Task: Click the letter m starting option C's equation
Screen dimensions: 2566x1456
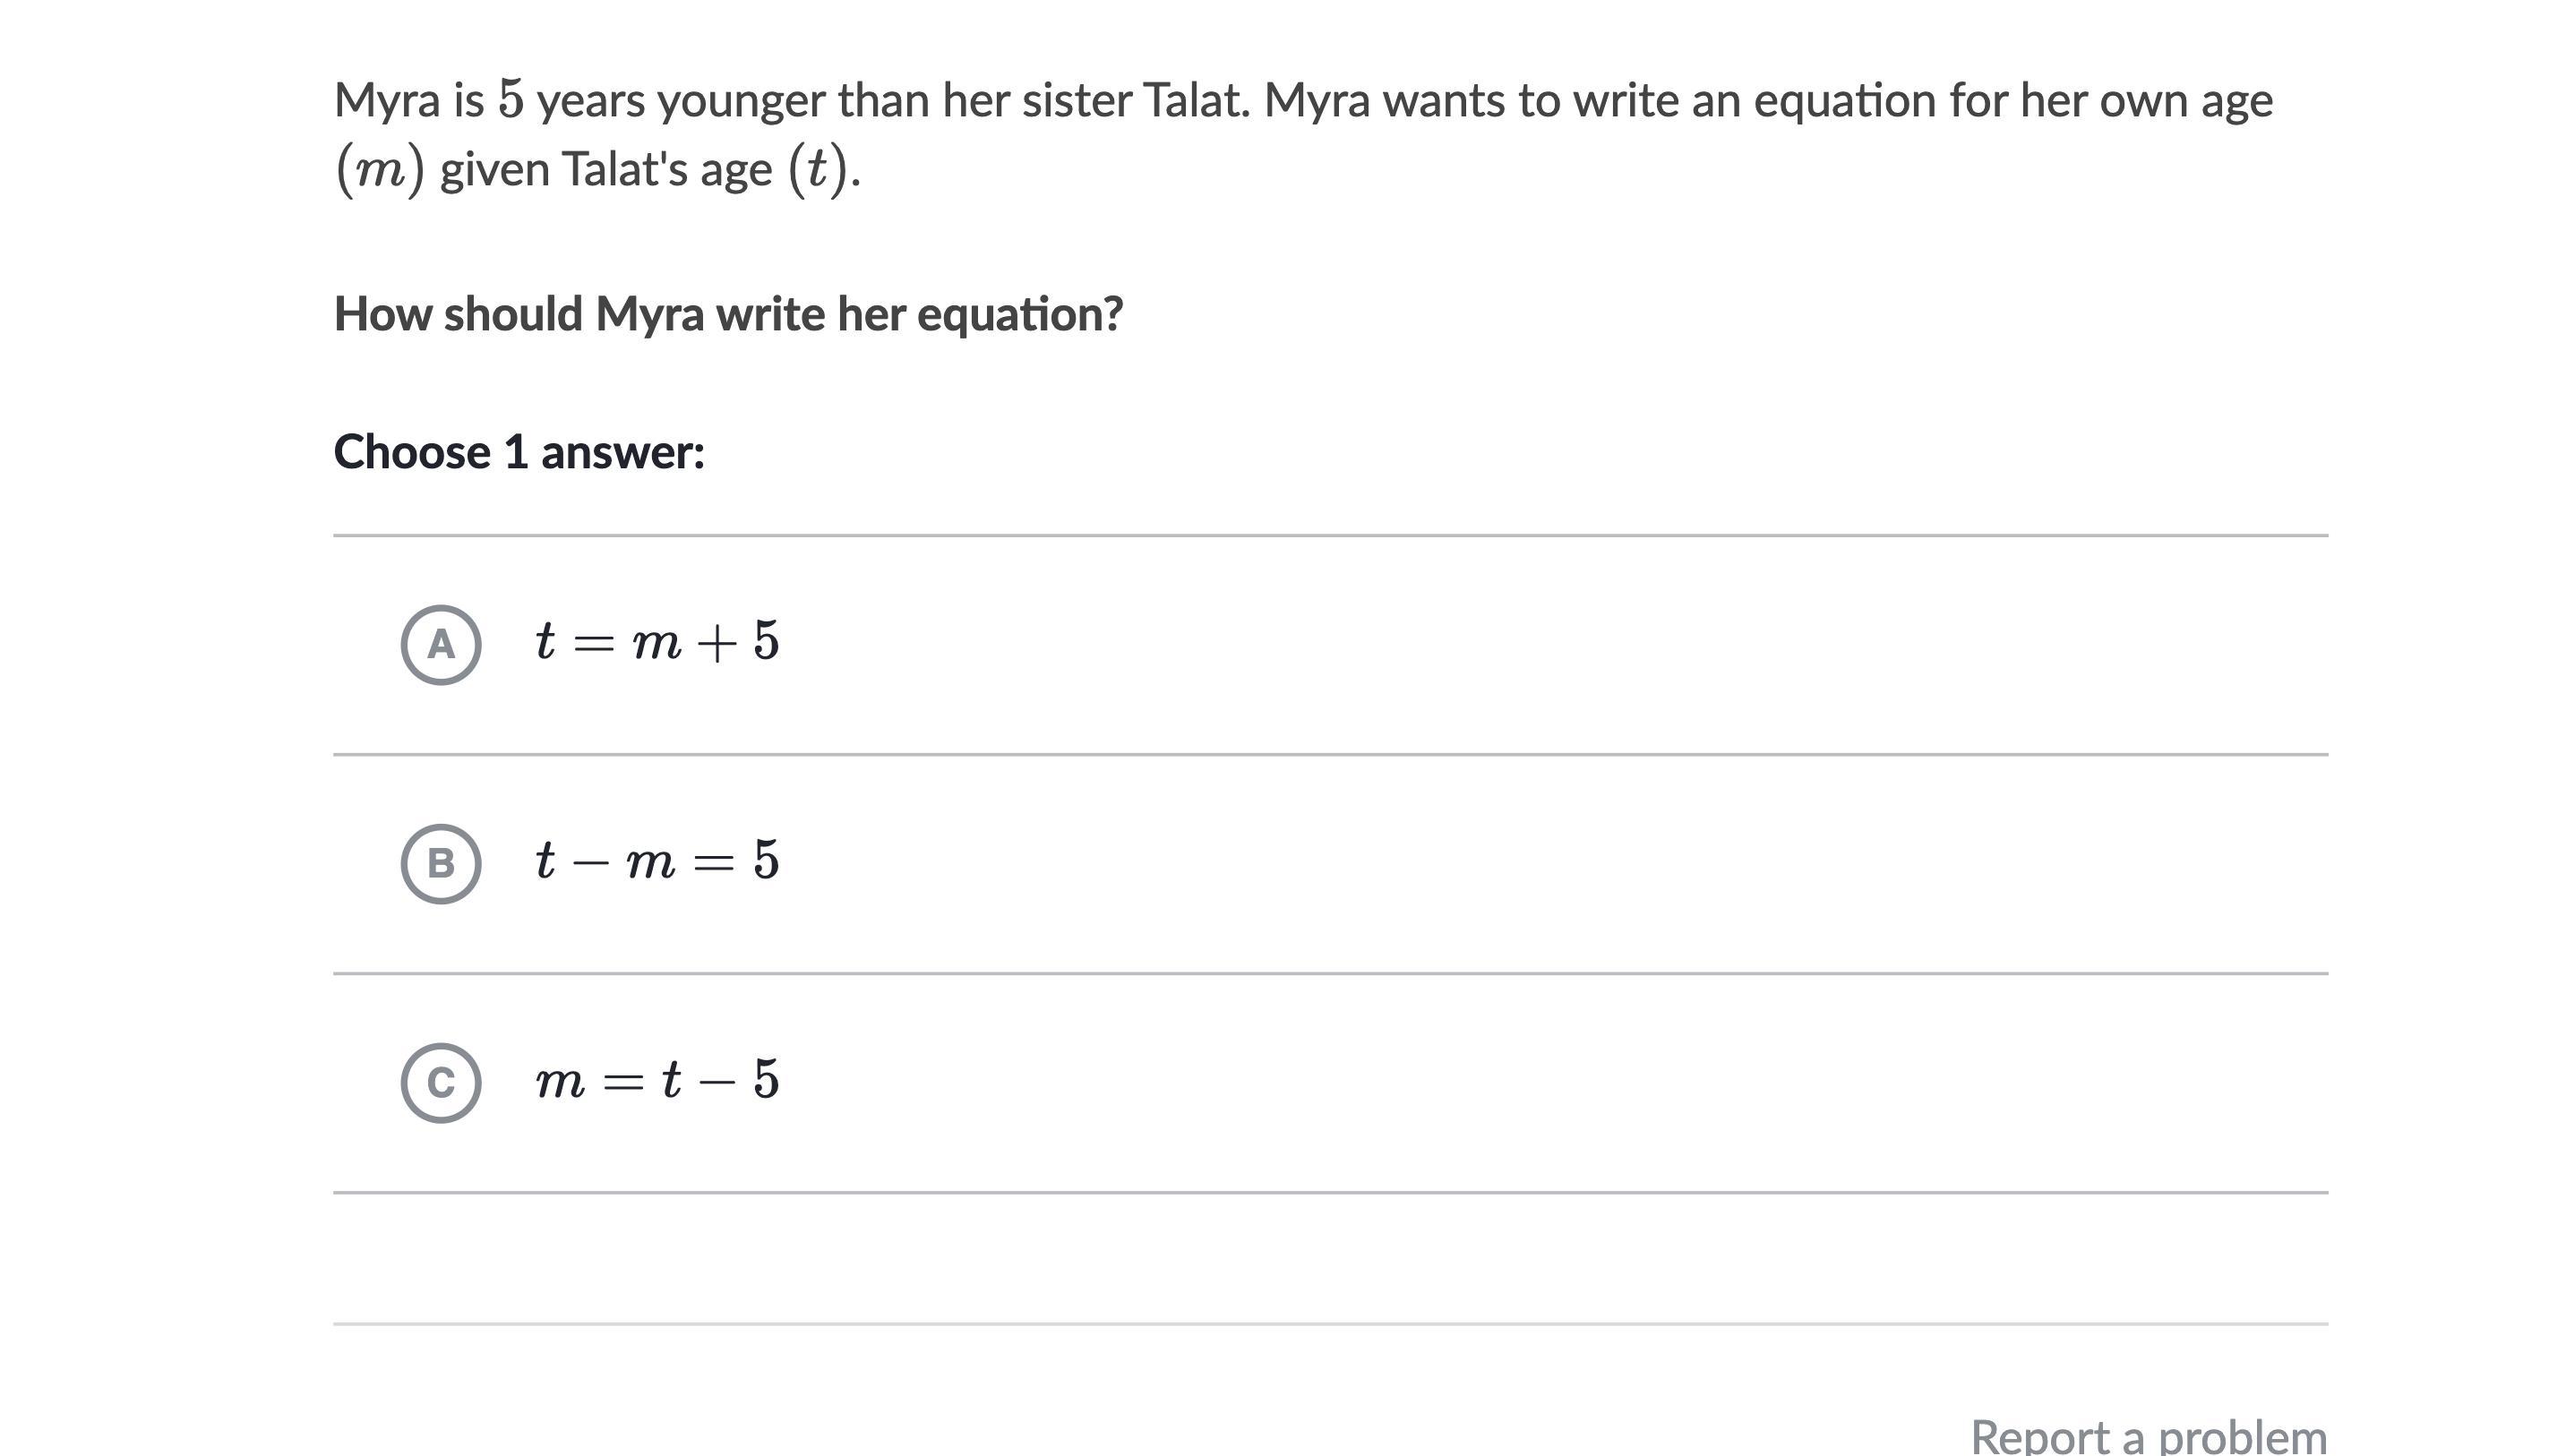Action: [560, 1082]
